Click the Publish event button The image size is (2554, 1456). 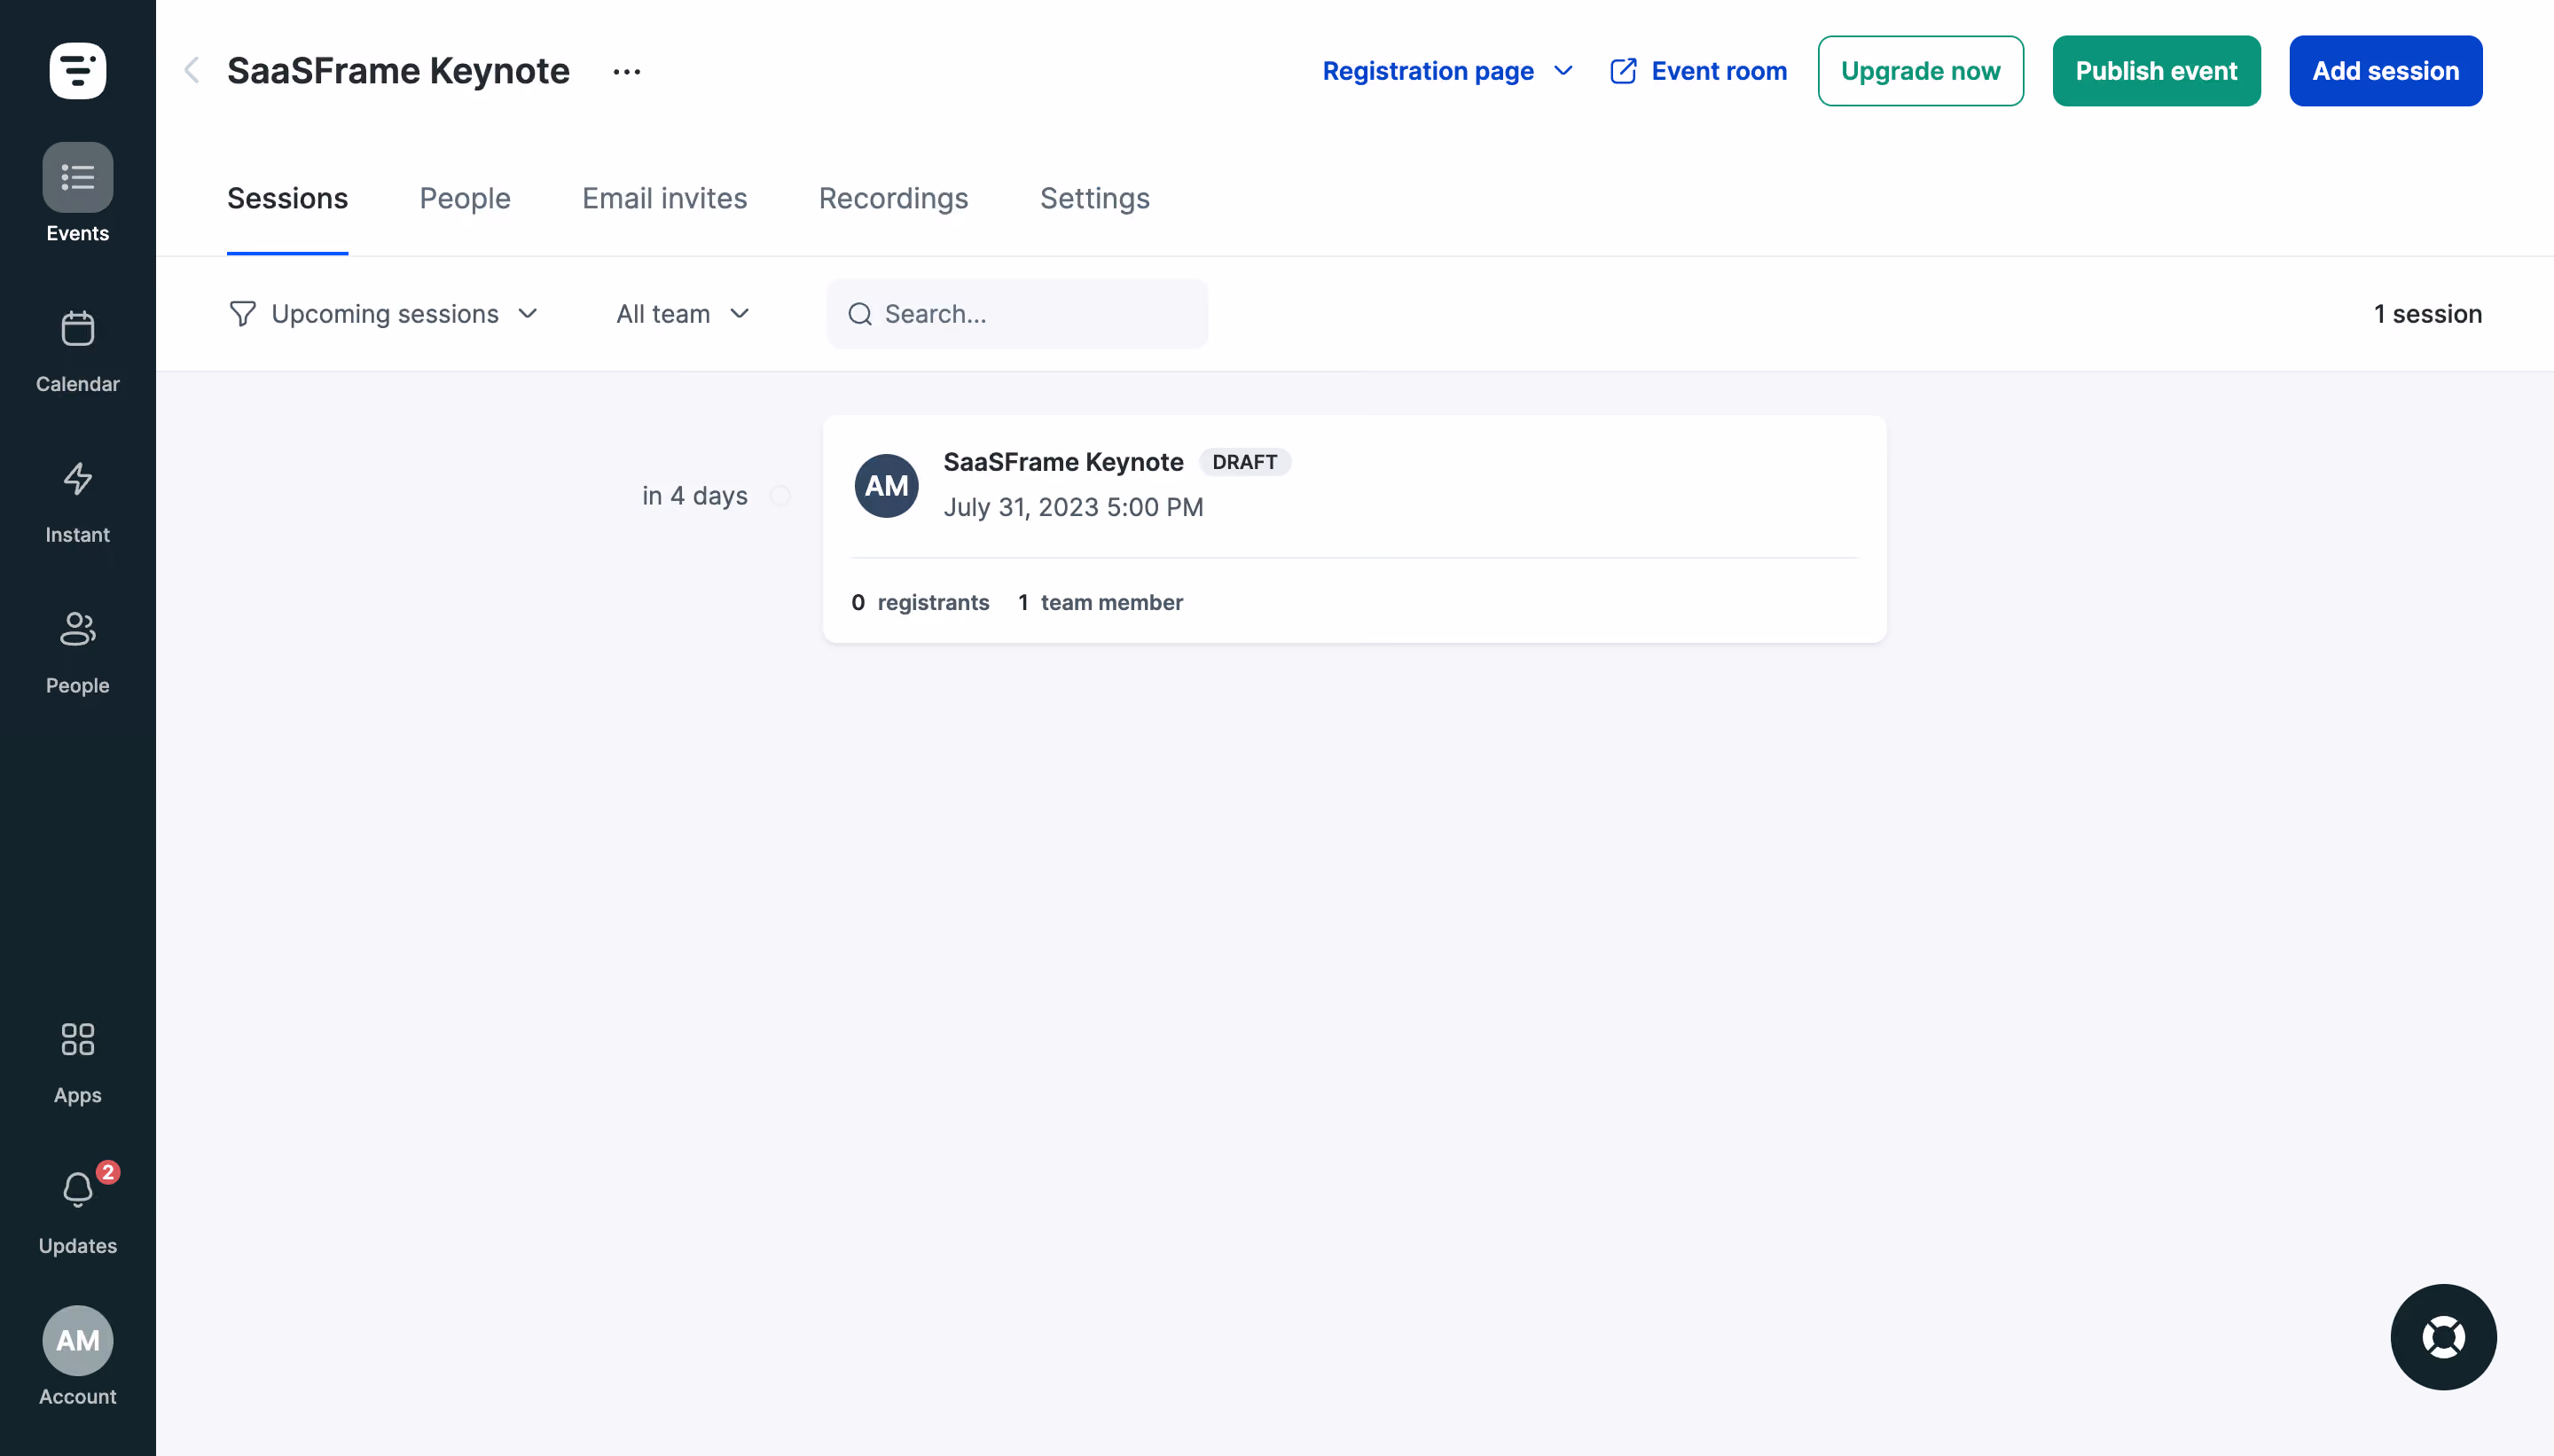2156,71
